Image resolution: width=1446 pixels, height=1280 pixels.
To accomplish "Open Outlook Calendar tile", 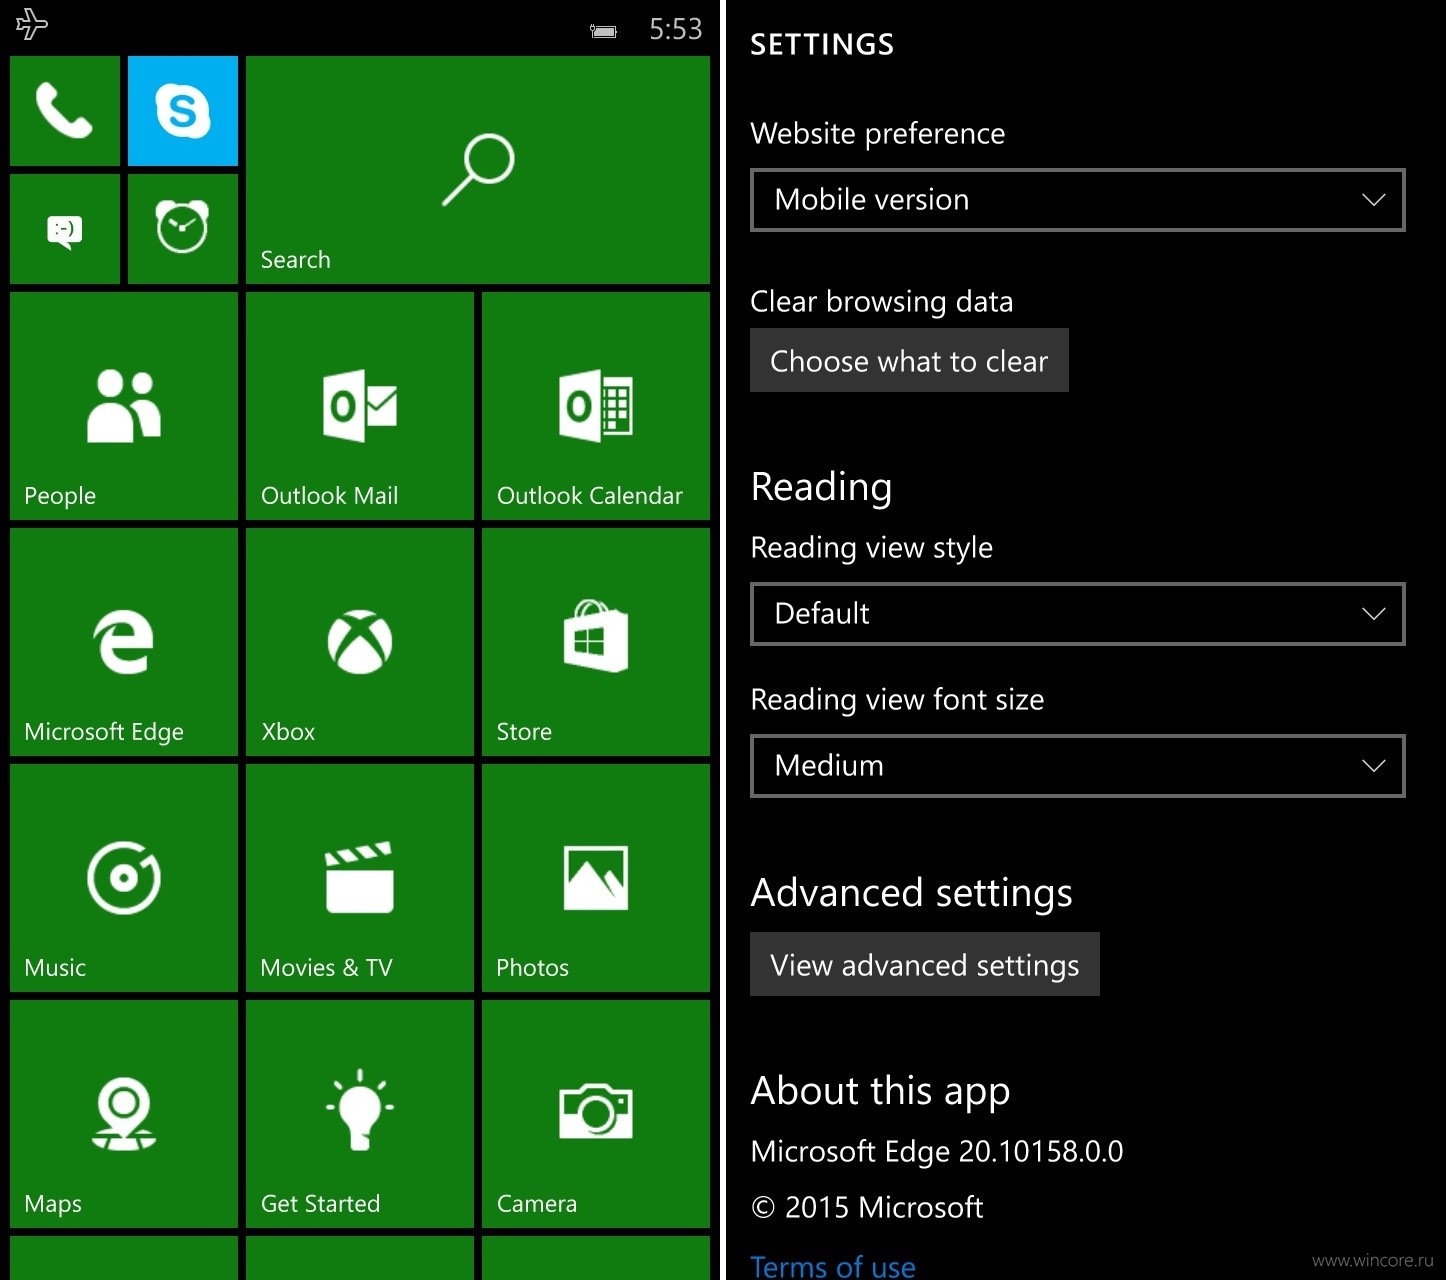I will (596, 406).
